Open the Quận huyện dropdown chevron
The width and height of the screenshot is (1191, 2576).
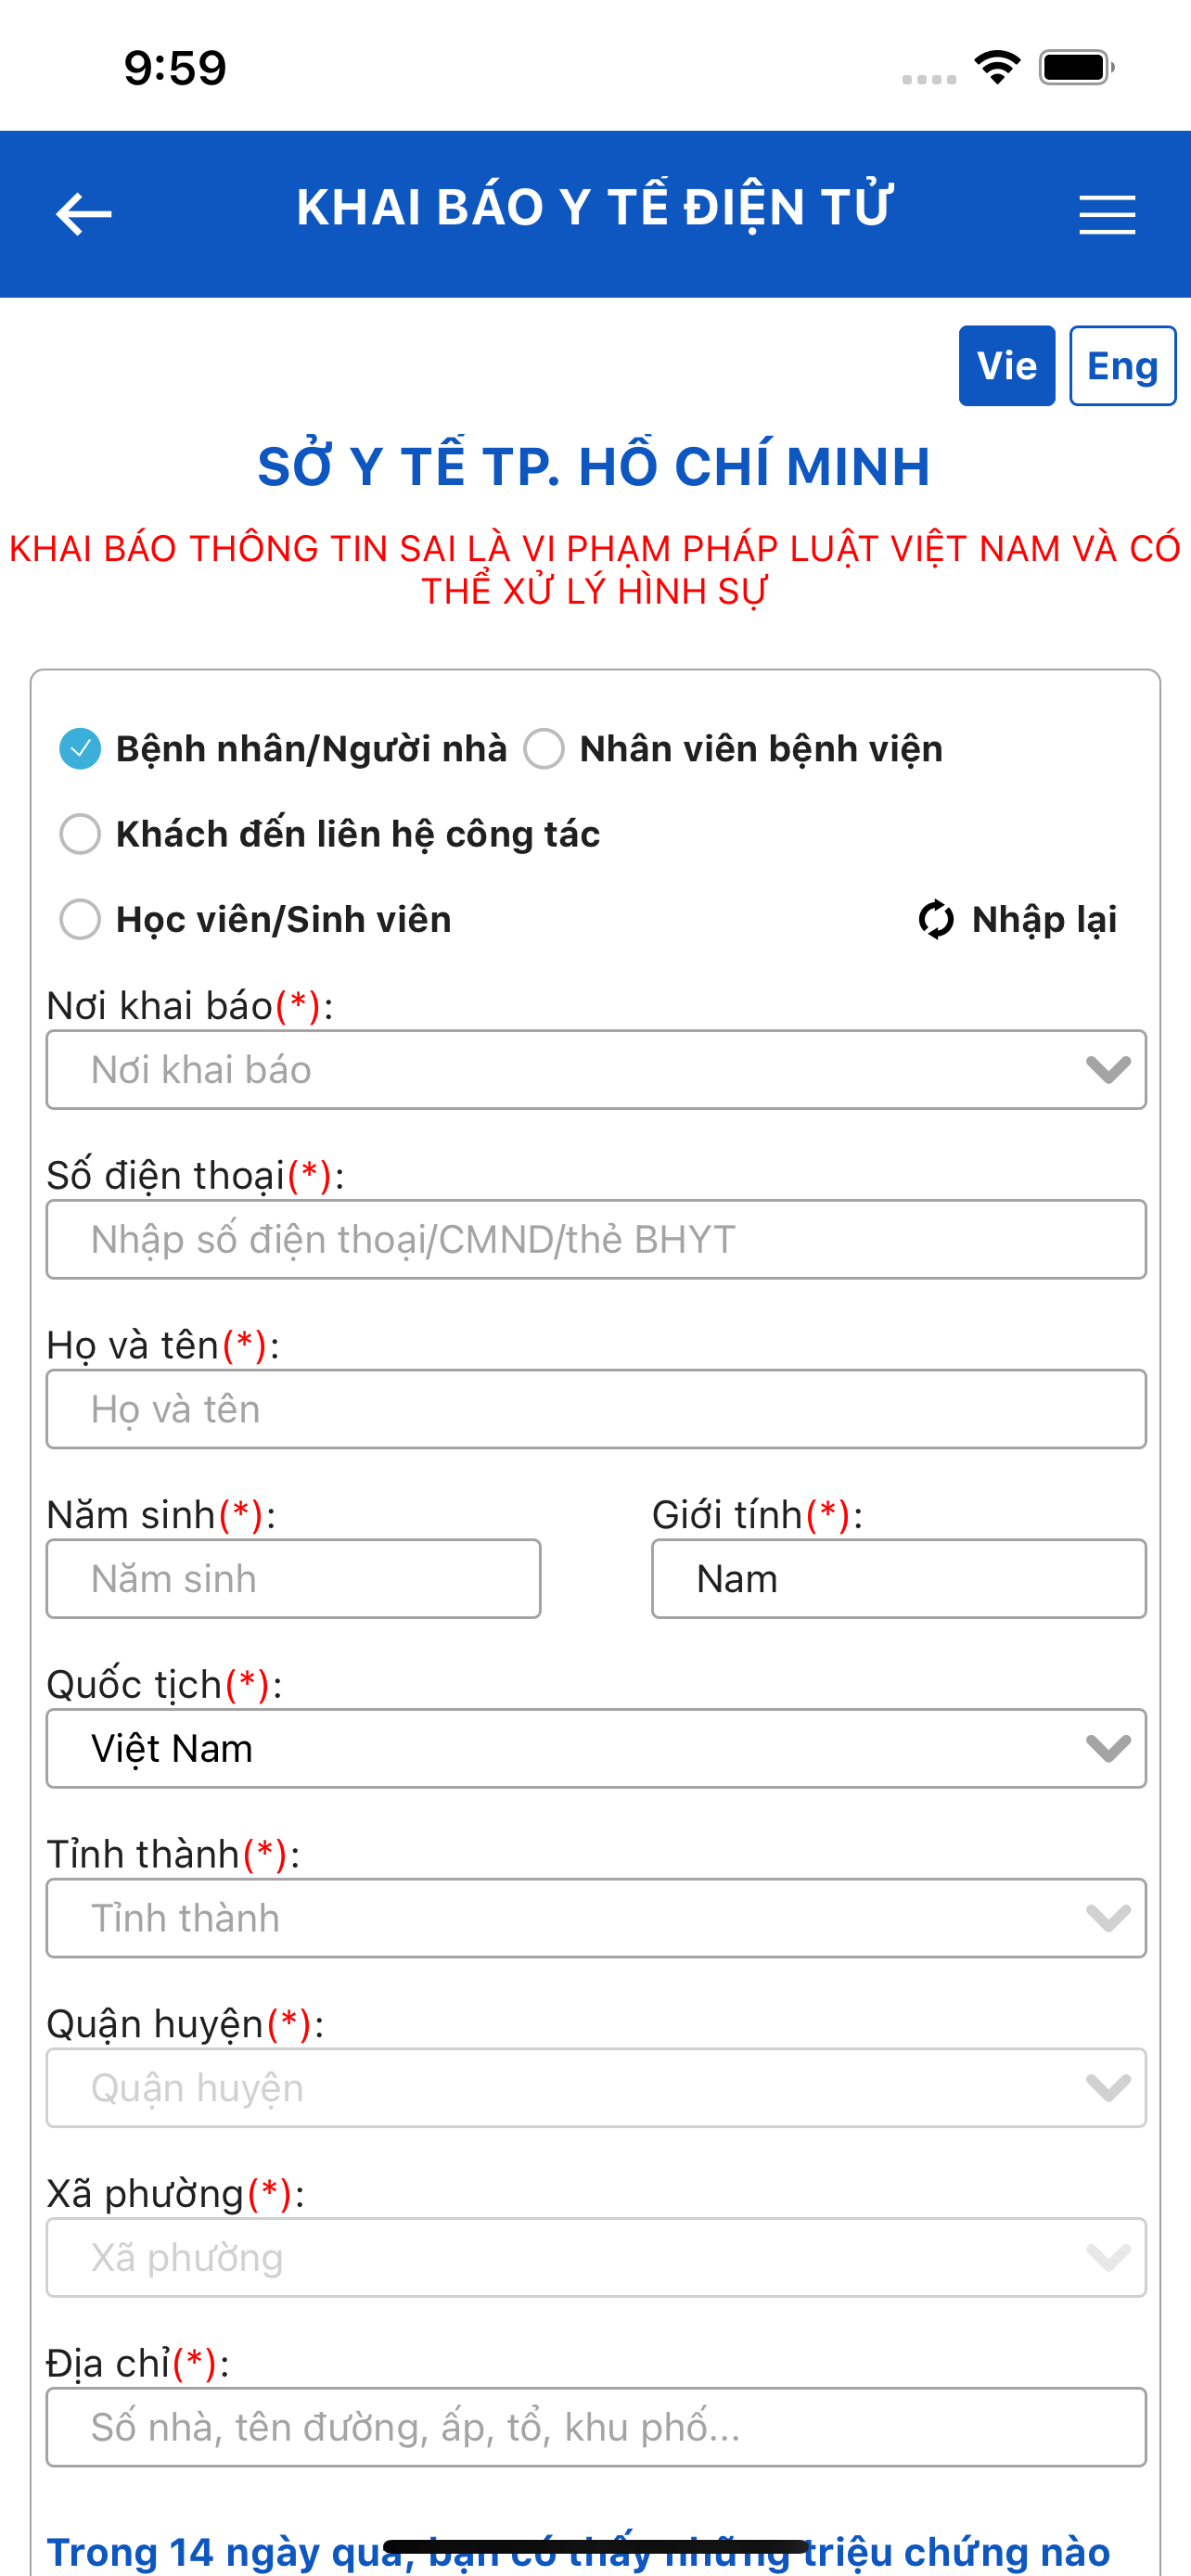(x=1108, y=2087)
